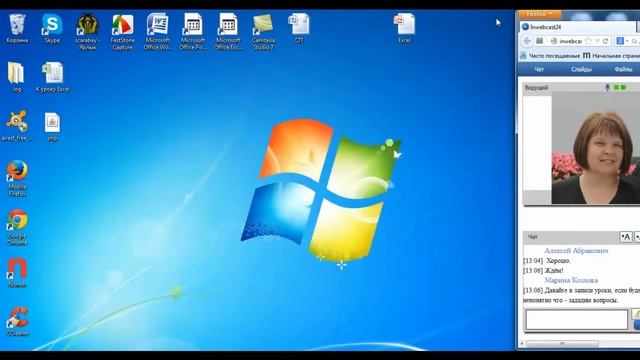Select the СП file icon on desktop

pyautogui.click(x=299, y=29)
